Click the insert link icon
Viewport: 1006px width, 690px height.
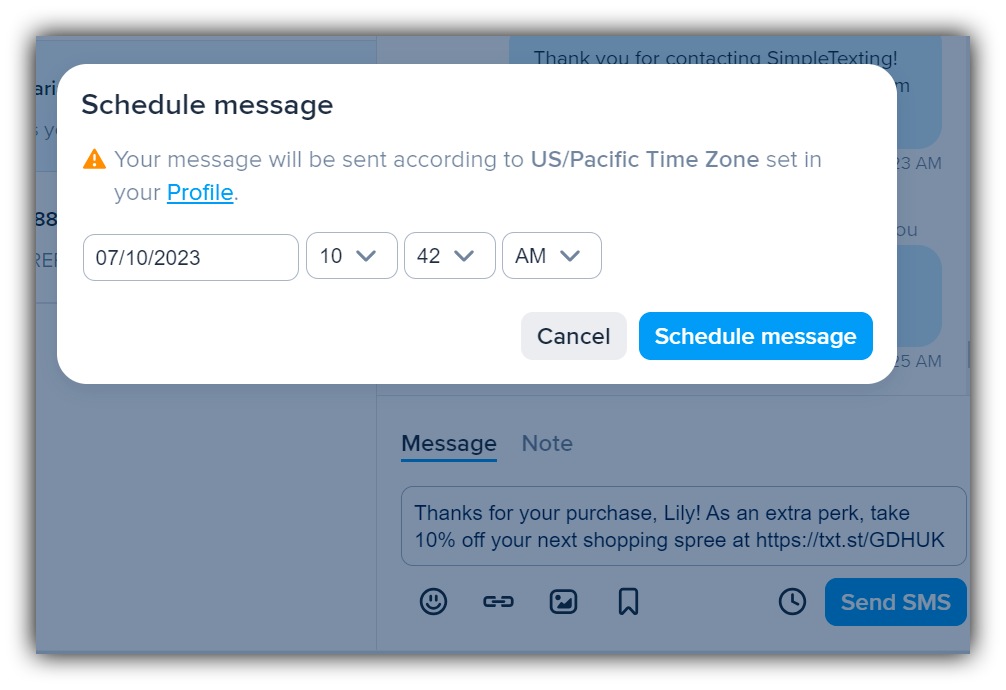pyautogui.click(x=498, y=601)
